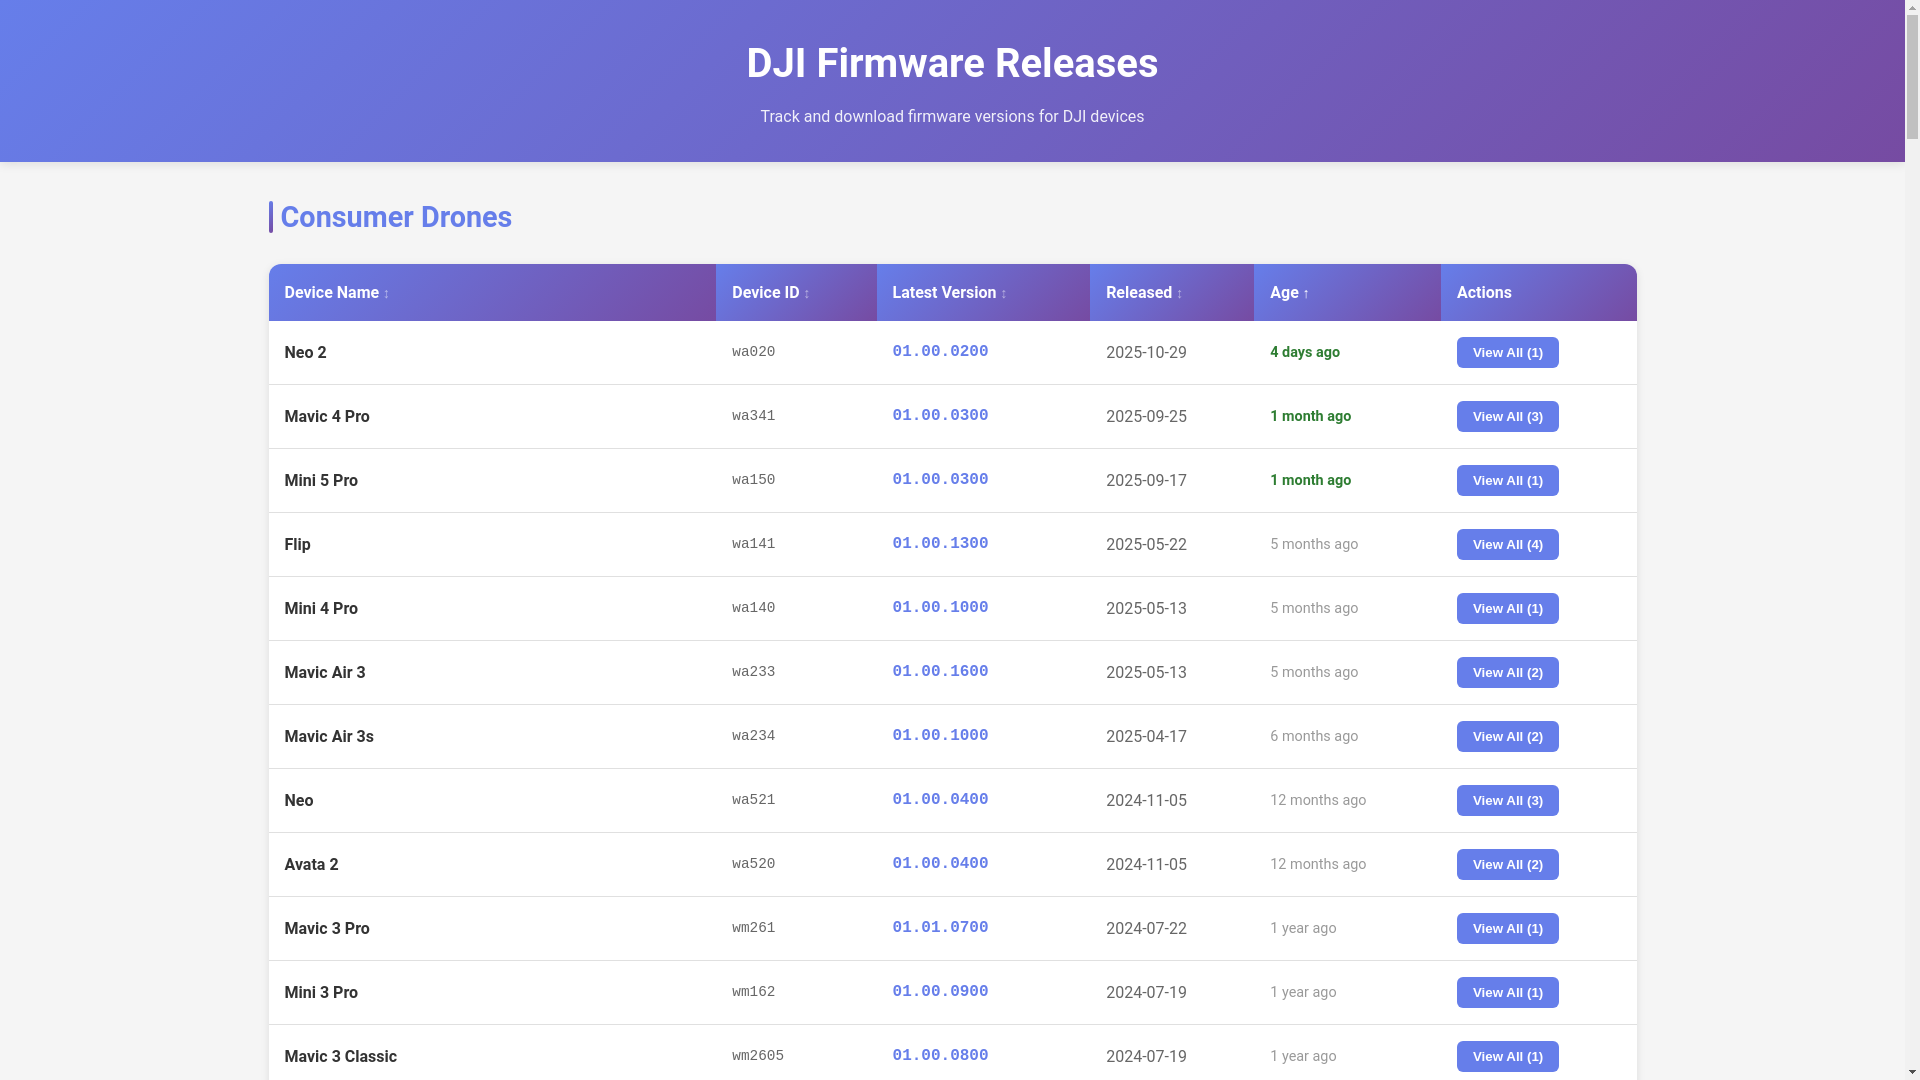The image size is (1920, 1080).
Task: Click device ID wa150
Action: click(x=753, y=480)
